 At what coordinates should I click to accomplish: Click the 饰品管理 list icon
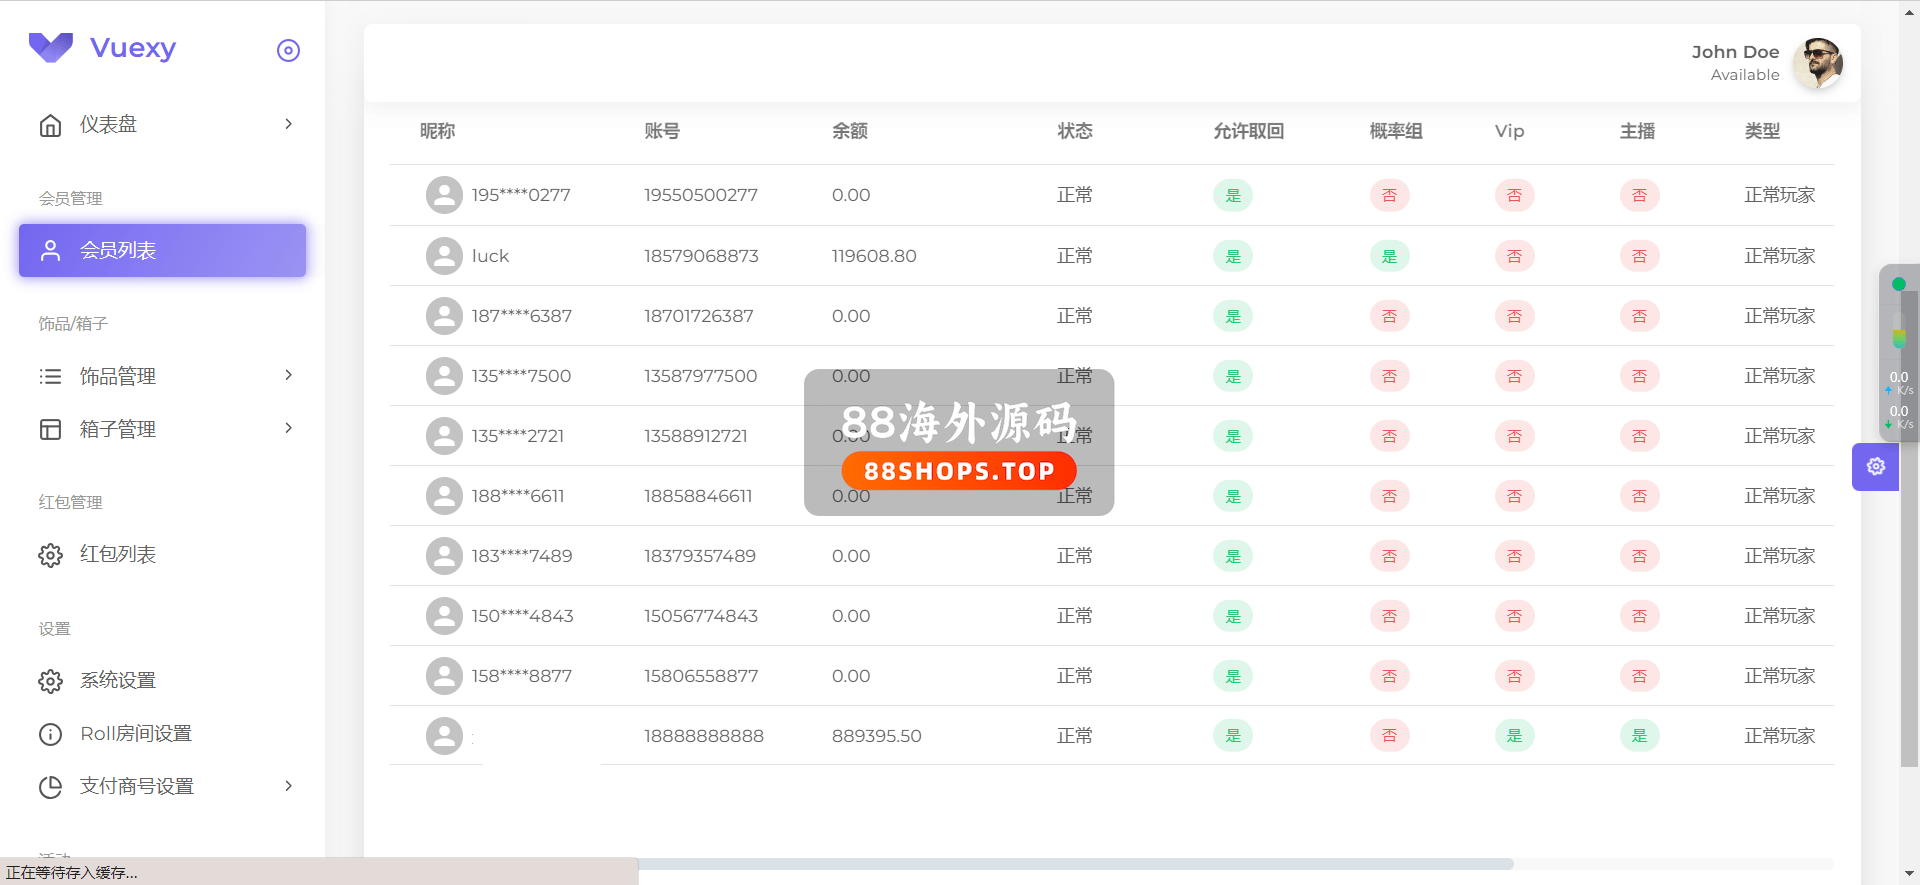tap(50, 377)
